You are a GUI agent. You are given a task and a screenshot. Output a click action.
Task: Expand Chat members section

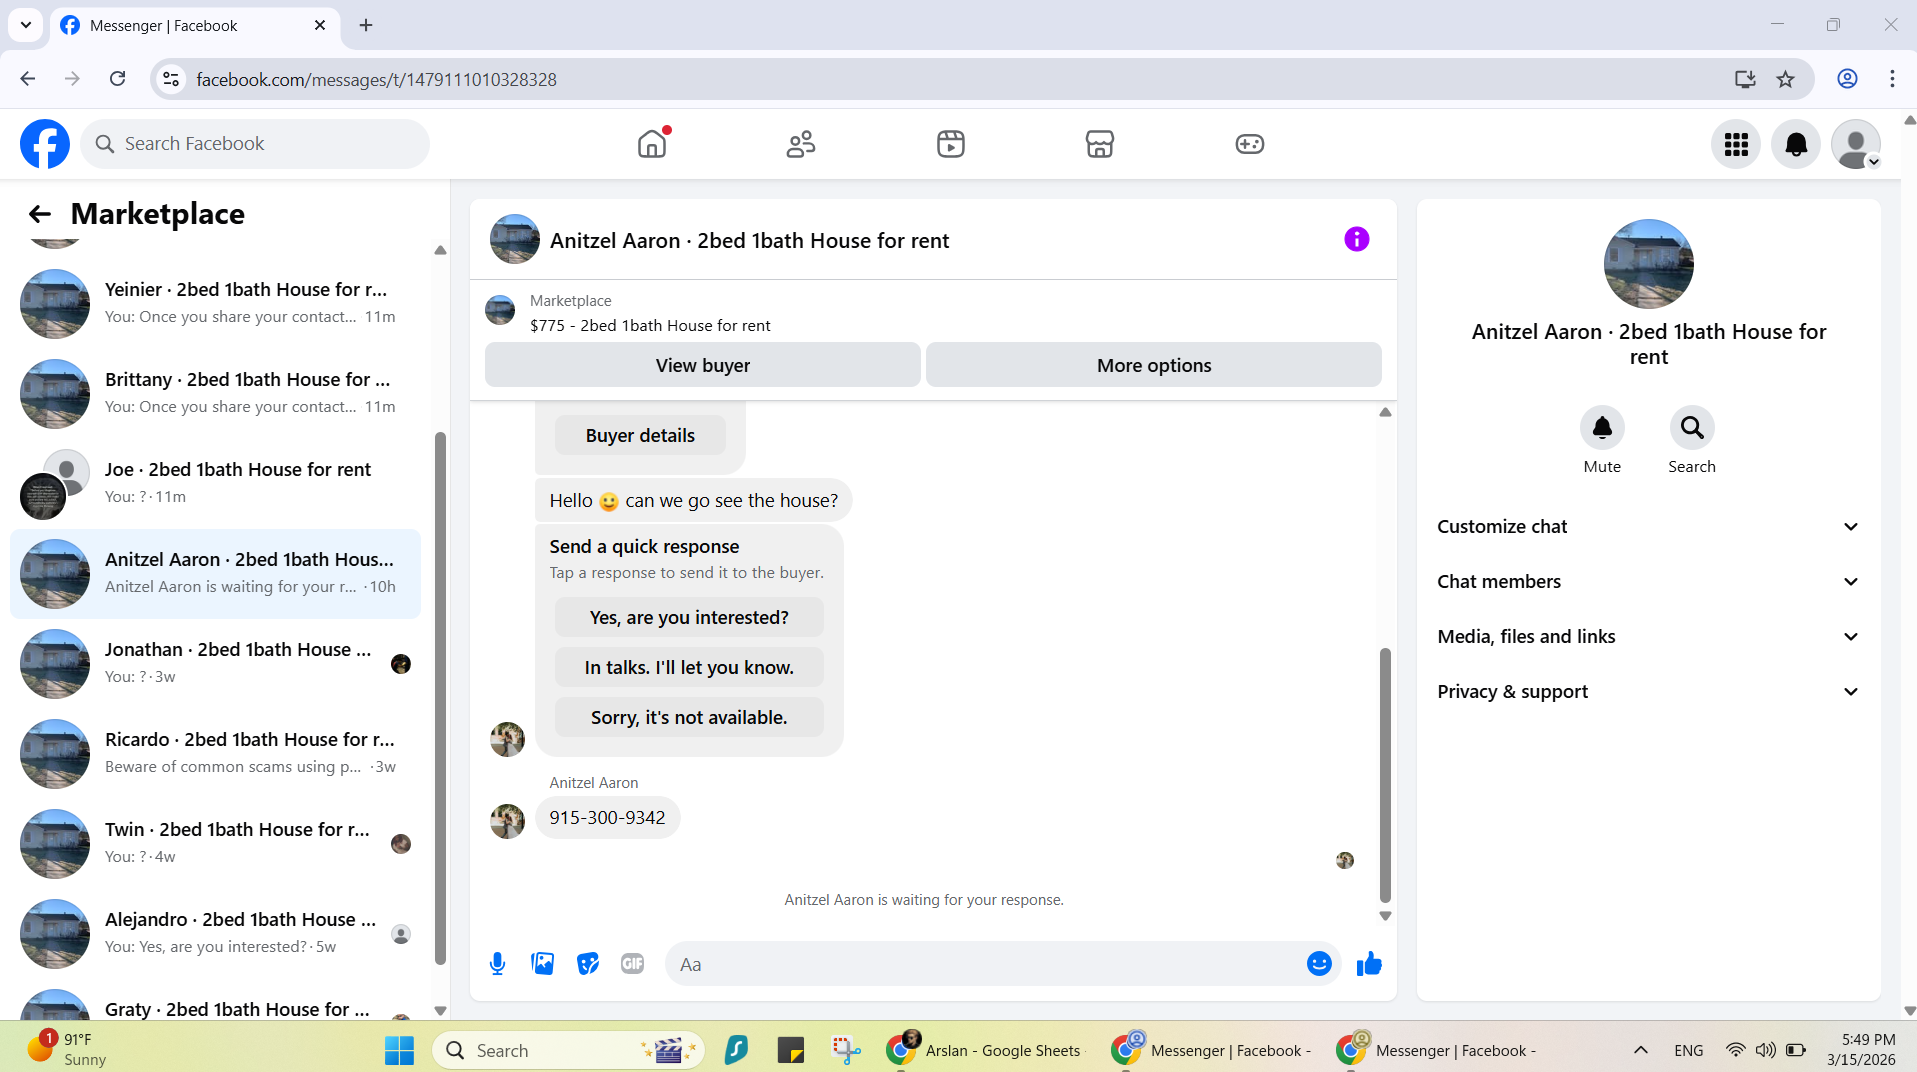tap(1649, 582)
